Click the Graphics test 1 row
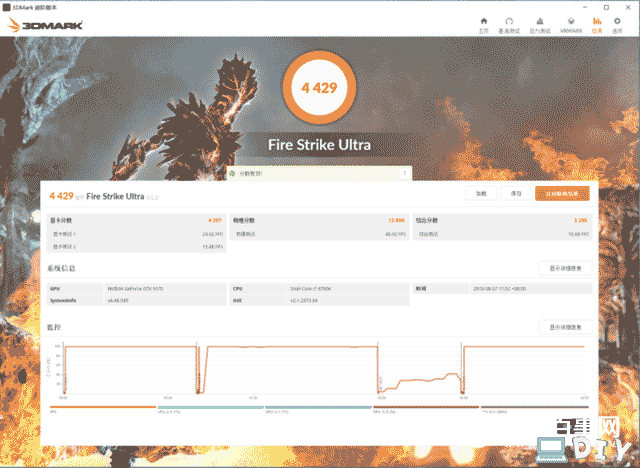 click(x=136, y=234)
